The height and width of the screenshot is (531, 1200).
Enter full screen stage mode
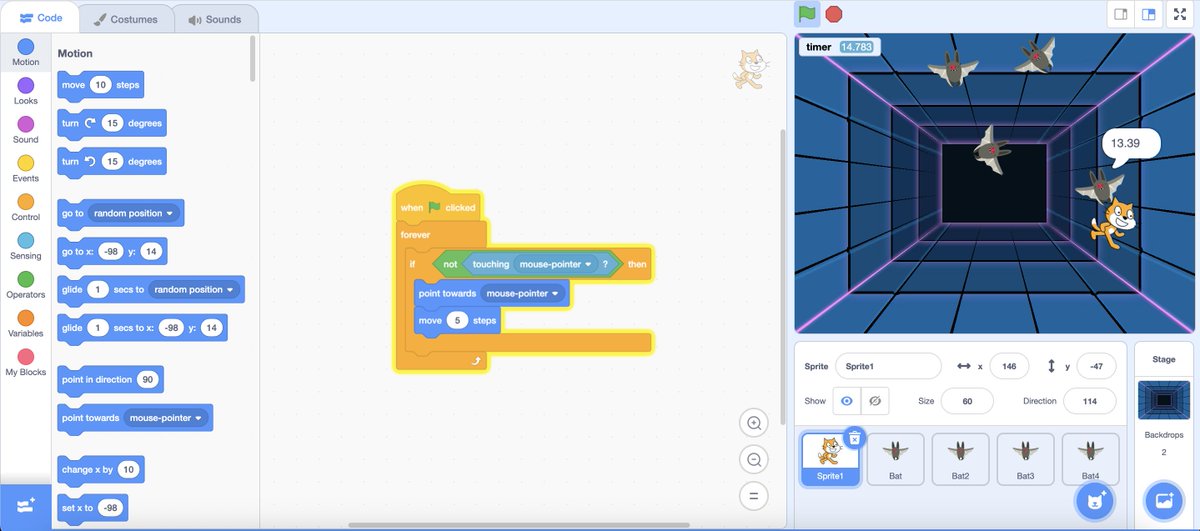[x=1182, y=15]
